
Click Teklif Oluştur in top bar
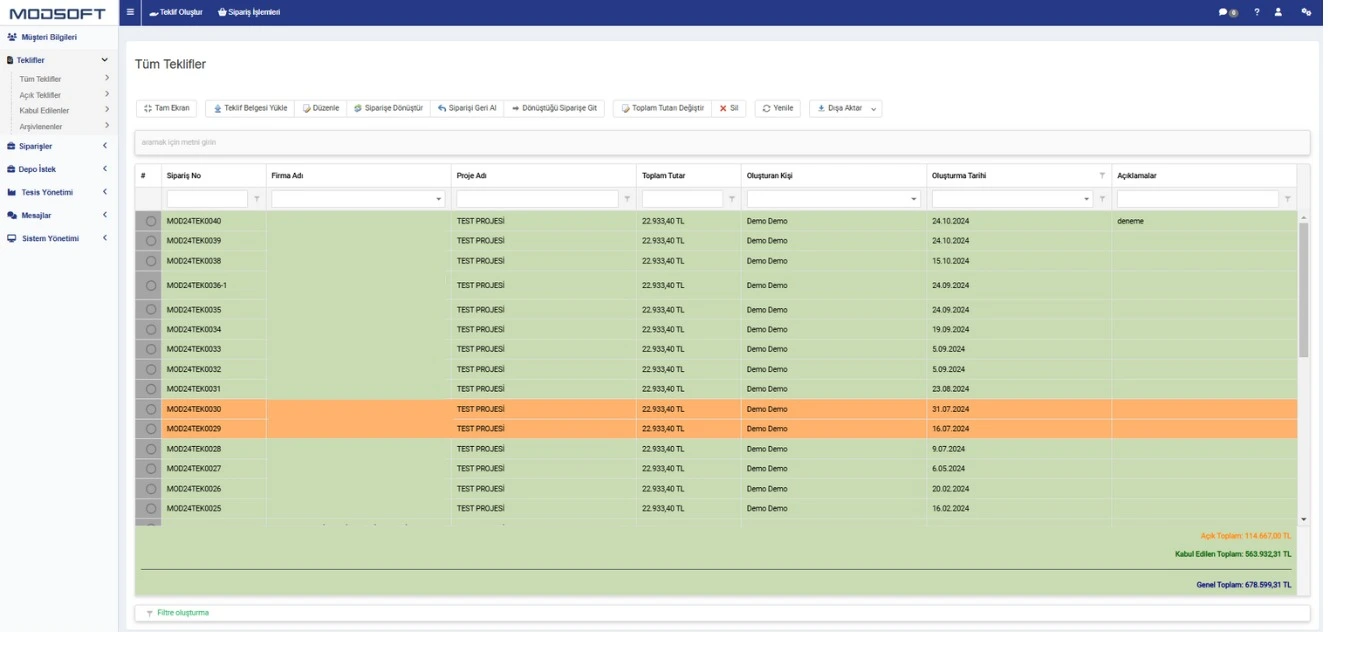coord(176,12)
